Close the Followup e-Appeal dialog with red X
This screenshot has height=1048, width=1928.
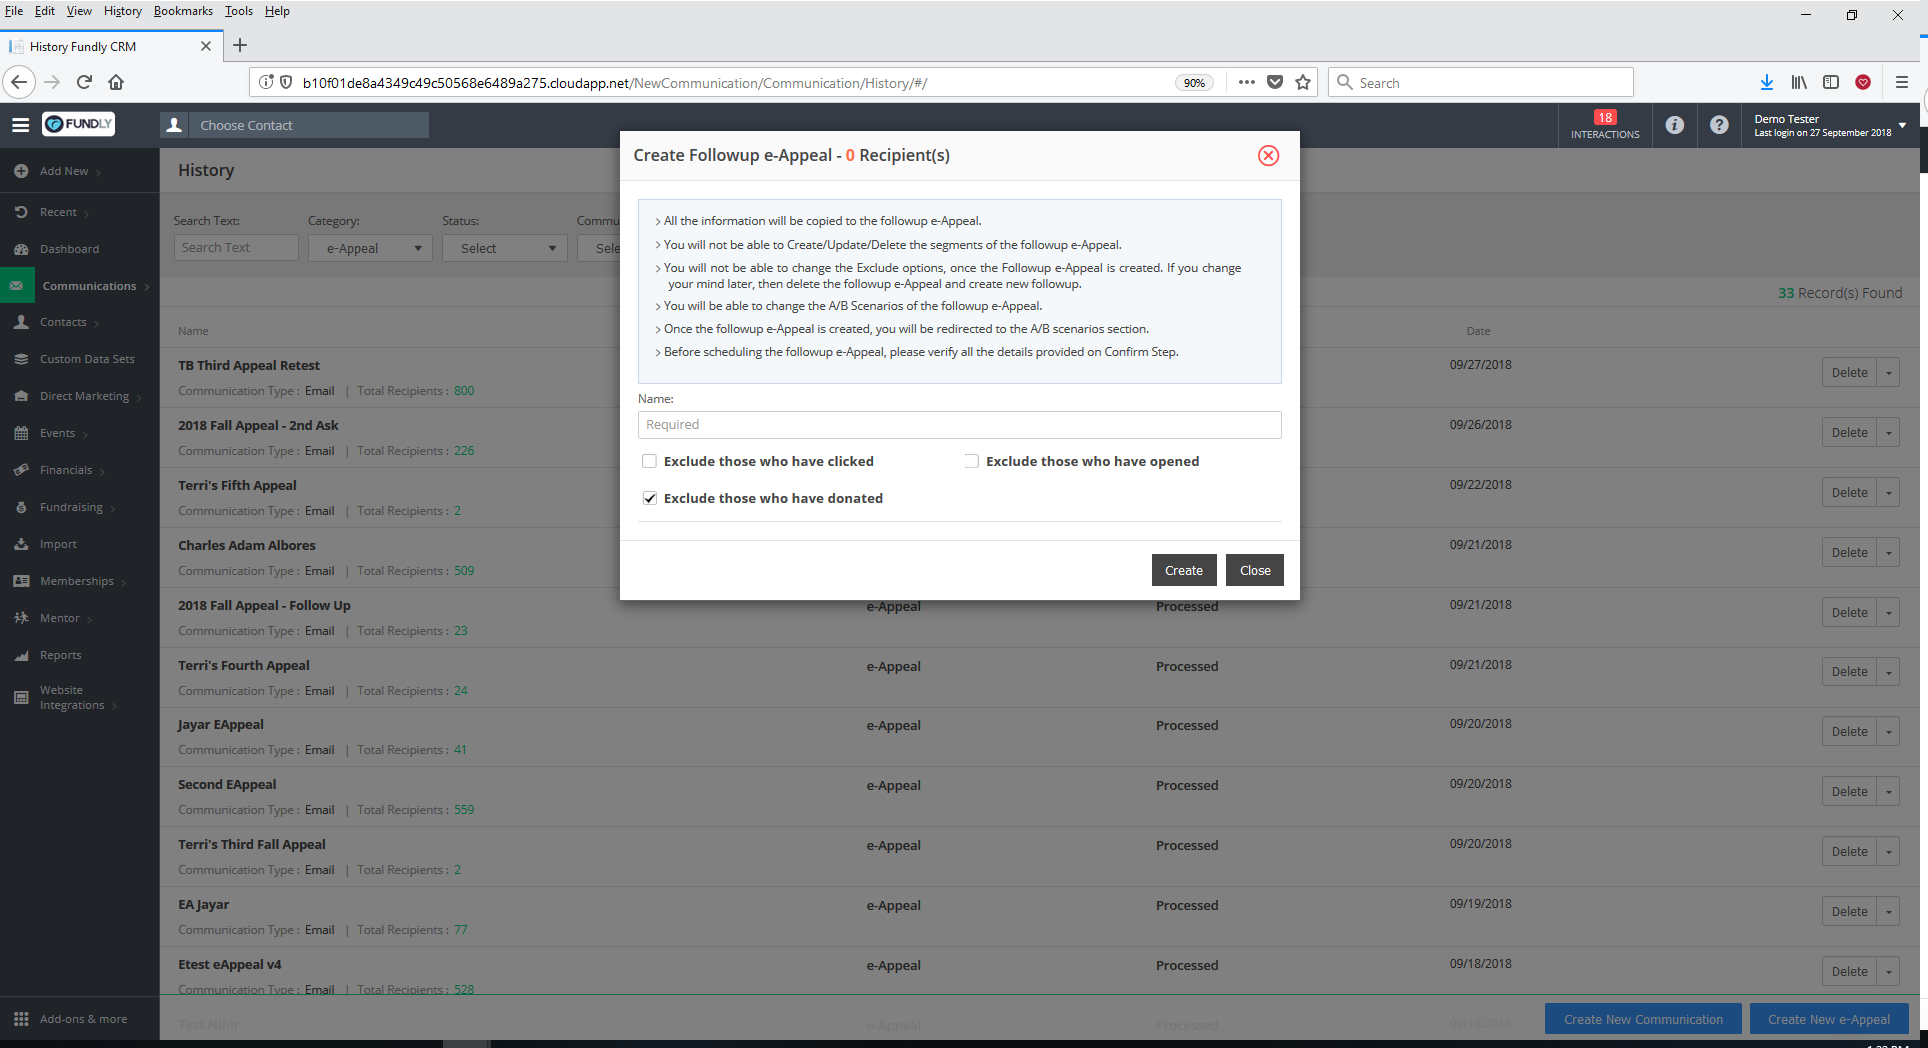click(x=1268, y=155)
